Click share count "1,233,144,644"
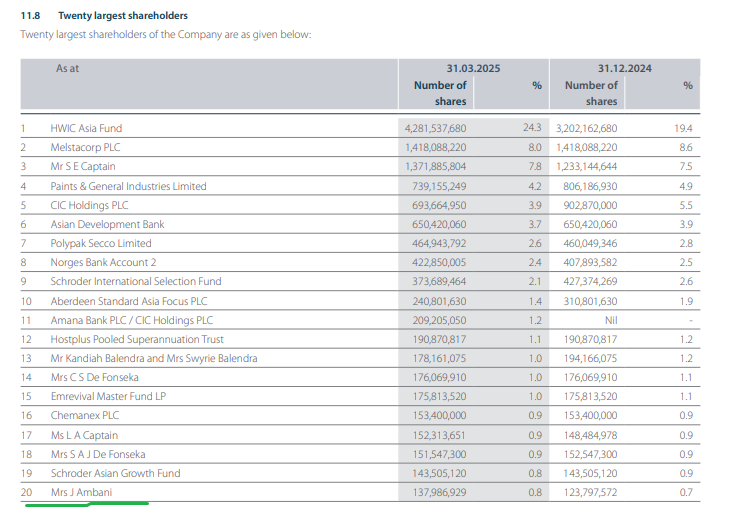This screenshot has width=735, height=515. tap(586, 166)
